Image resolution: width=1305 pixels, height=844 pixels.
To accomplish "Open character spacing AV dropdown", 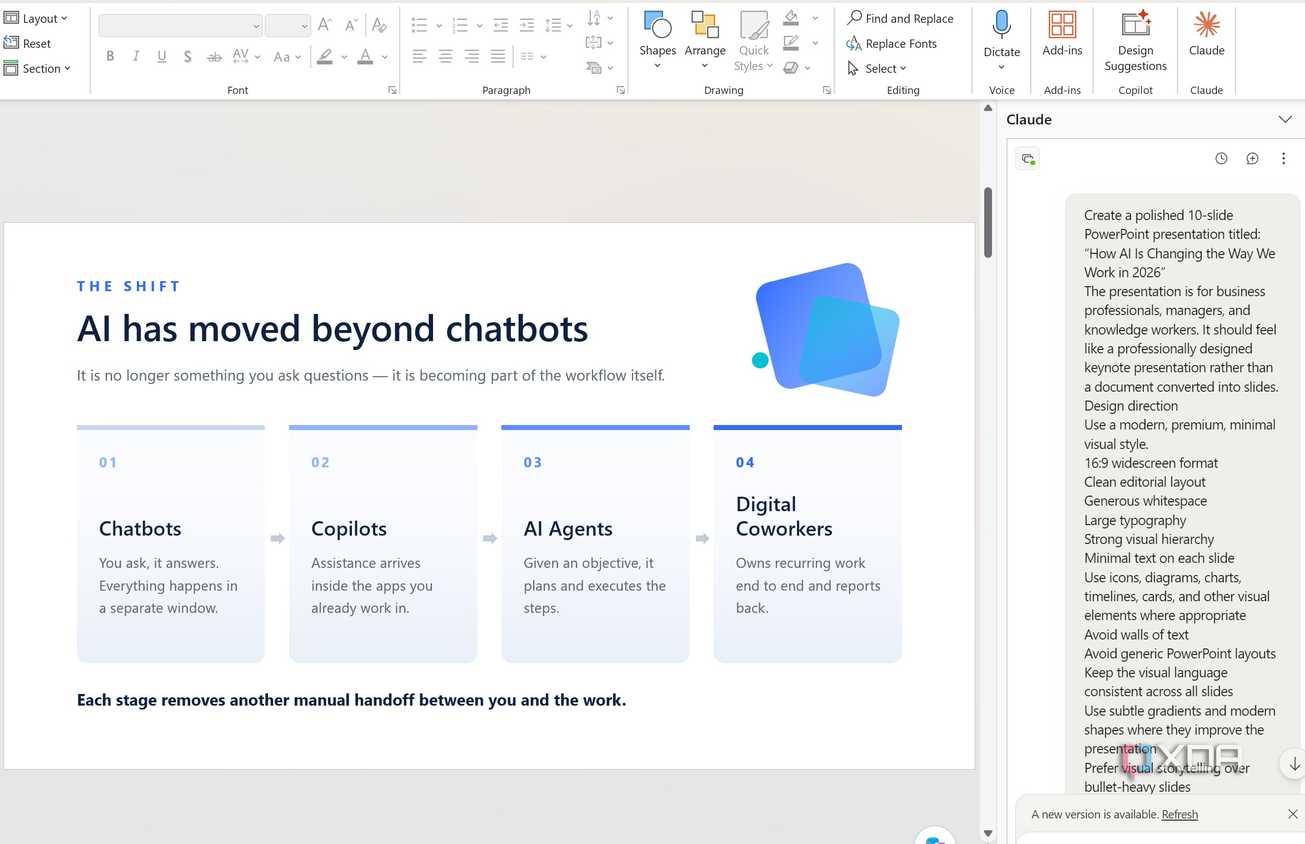I will [247, 57].
